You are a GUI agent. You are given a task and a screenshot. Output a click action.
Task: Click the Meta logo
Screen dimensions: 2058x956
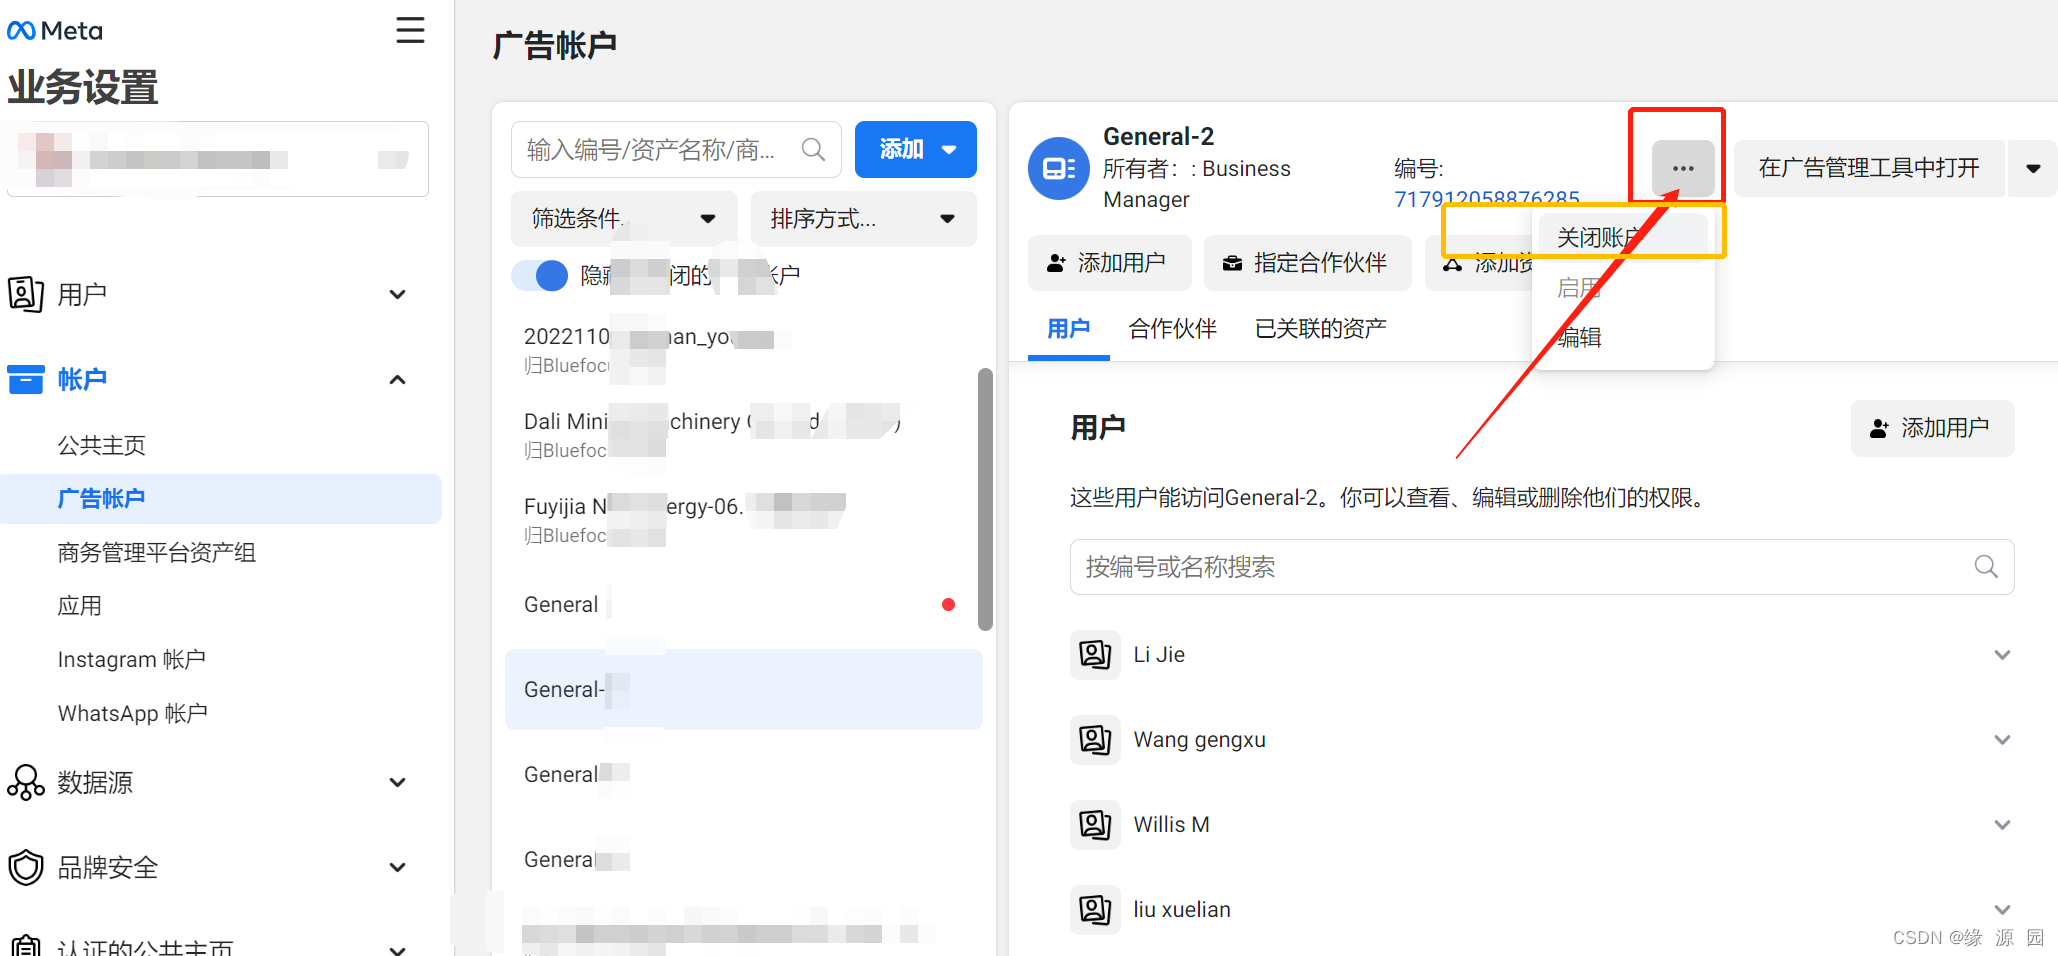tap(55, 31)
